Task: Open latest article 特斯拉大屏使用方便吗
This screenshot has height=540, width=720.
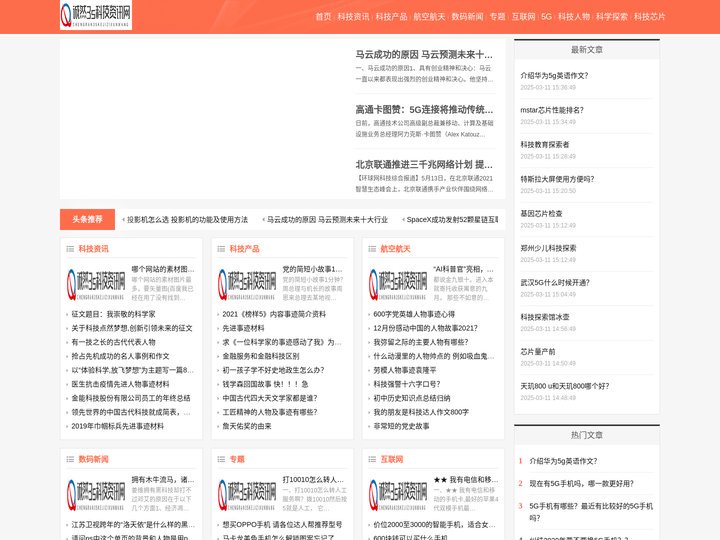Action: click(557, 179)
